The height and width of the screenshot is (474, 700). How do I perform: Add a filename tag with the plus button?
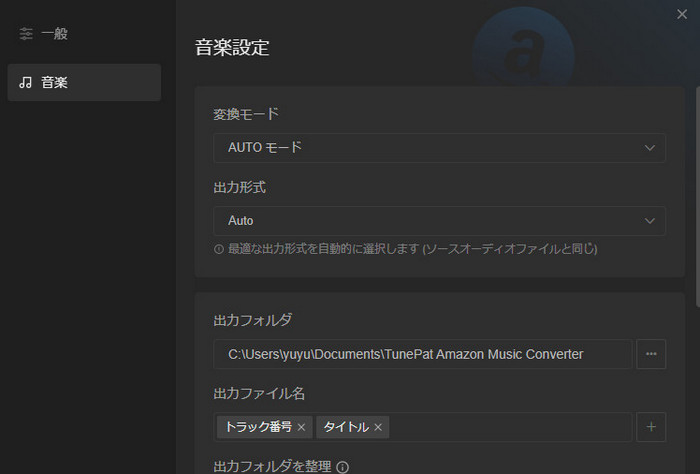(x=651, y=427)
